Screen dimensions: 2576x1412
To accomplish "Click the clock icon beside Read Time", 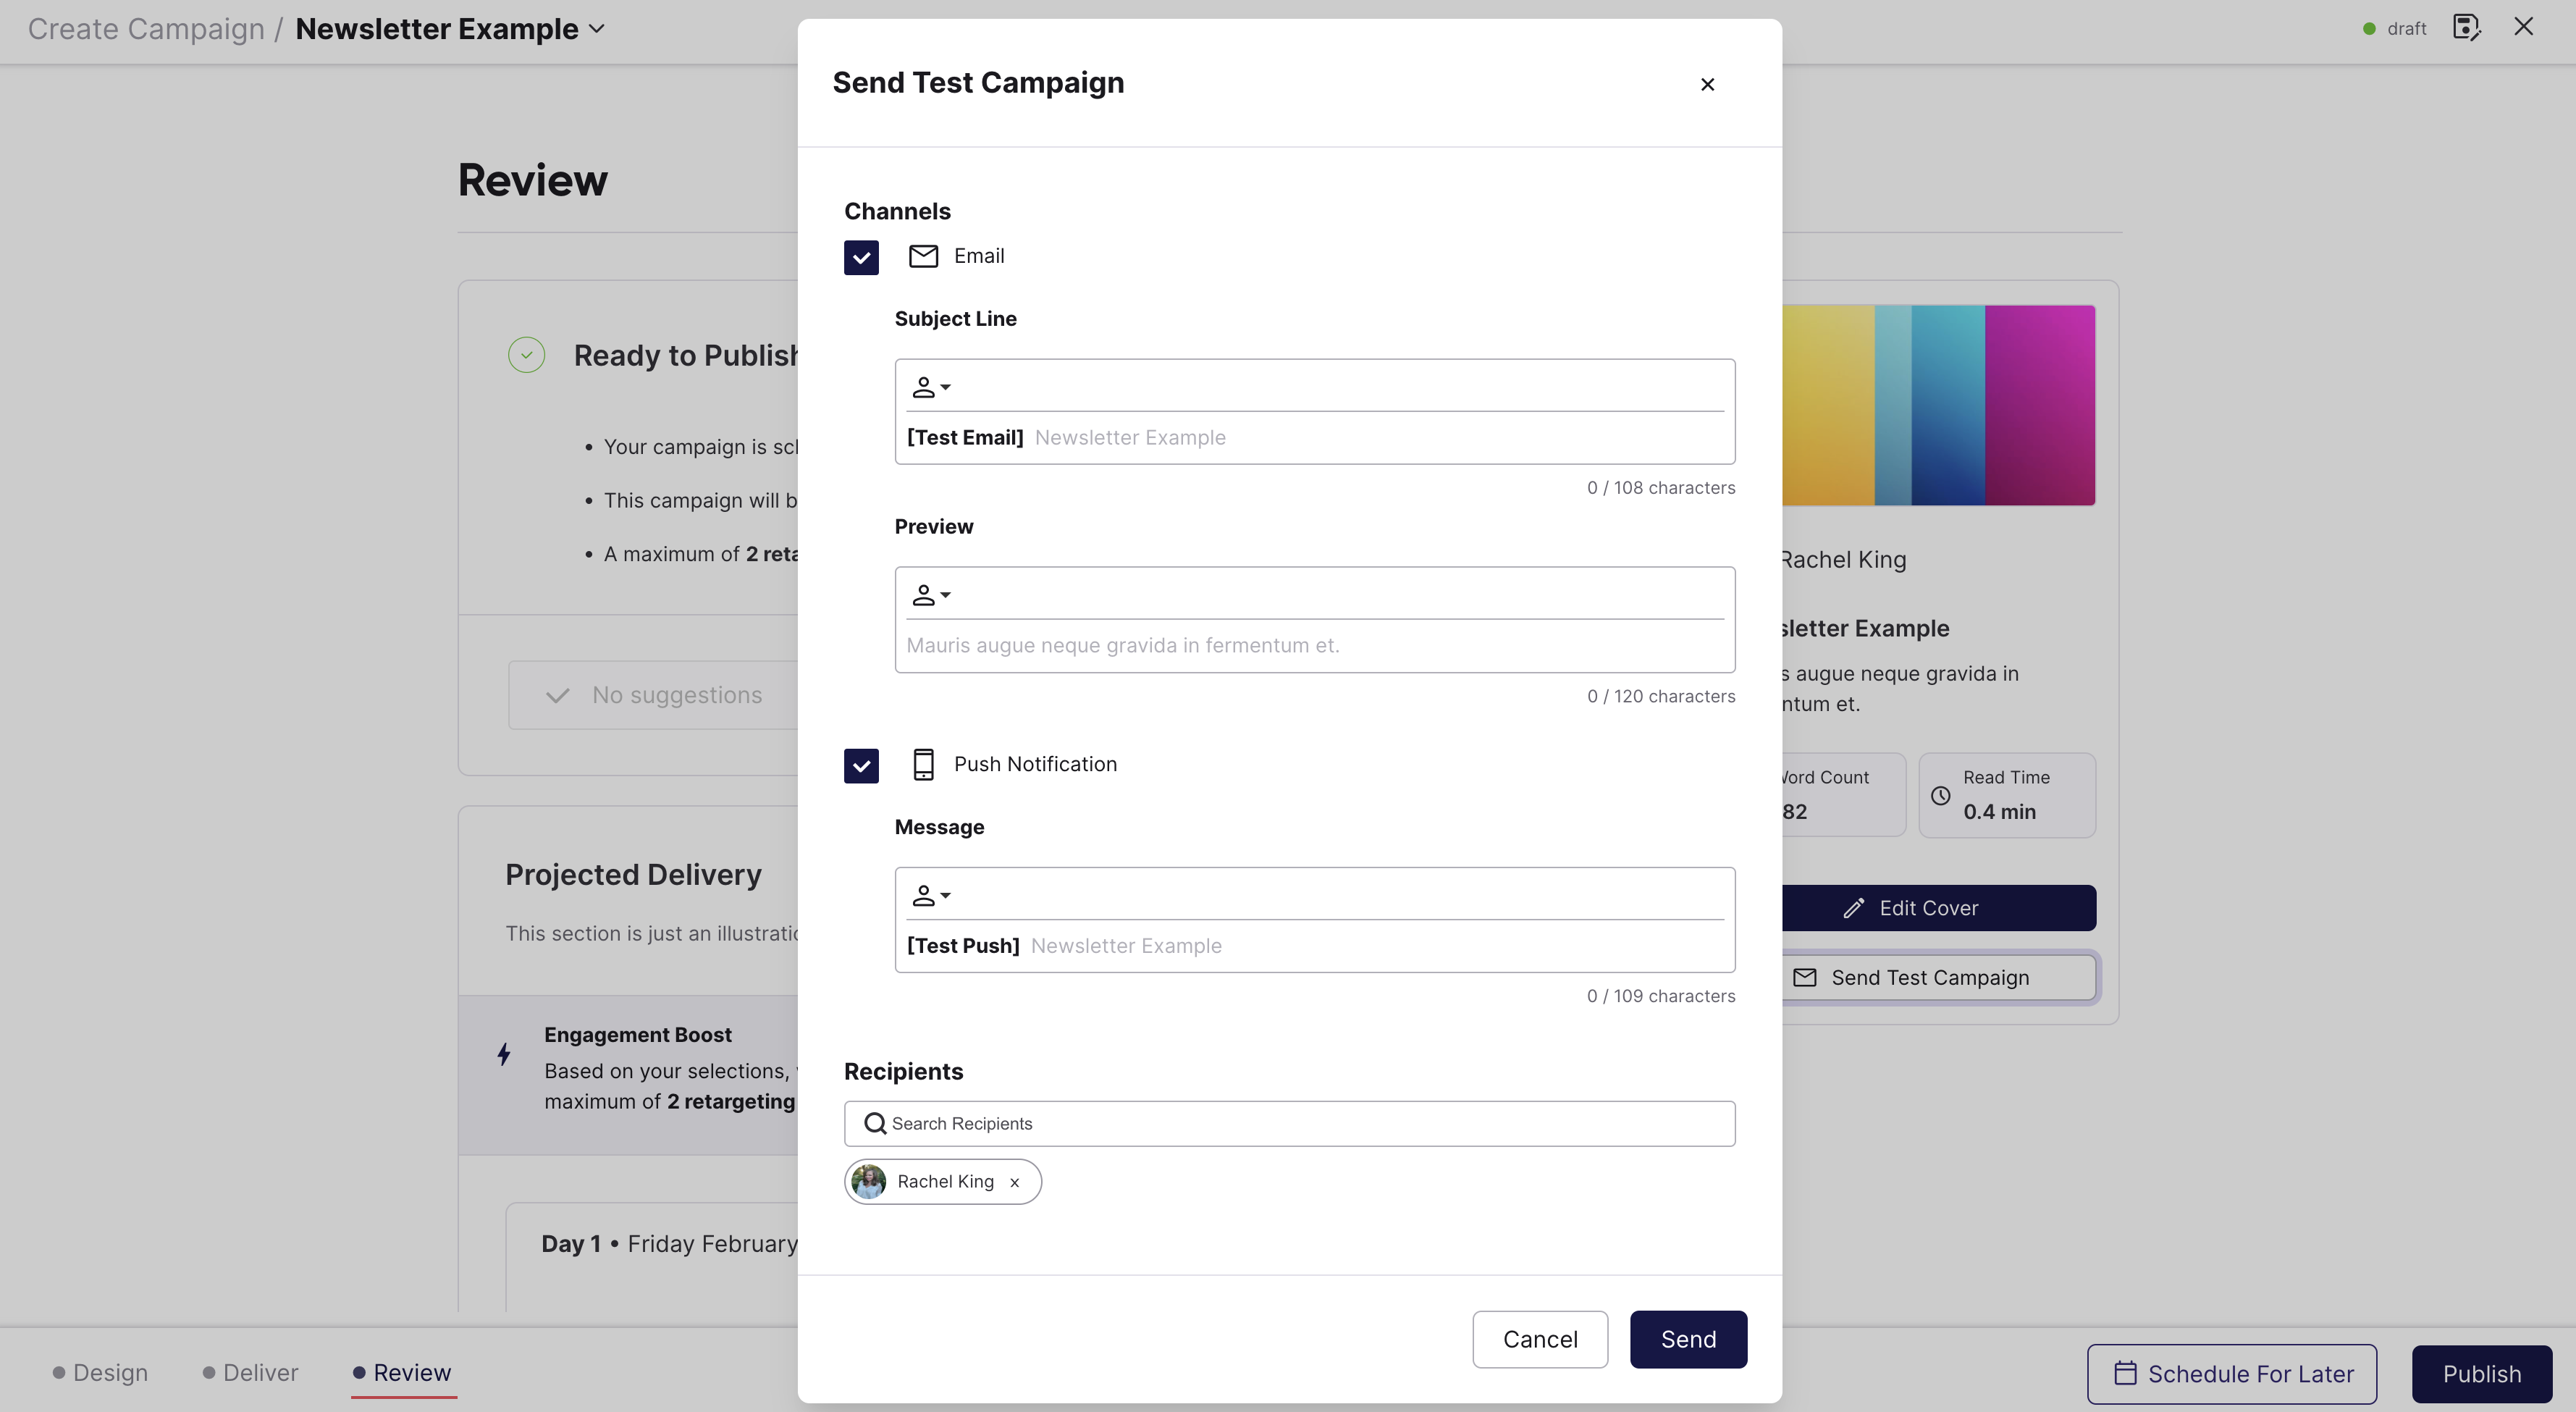I will coord(1941,795).
